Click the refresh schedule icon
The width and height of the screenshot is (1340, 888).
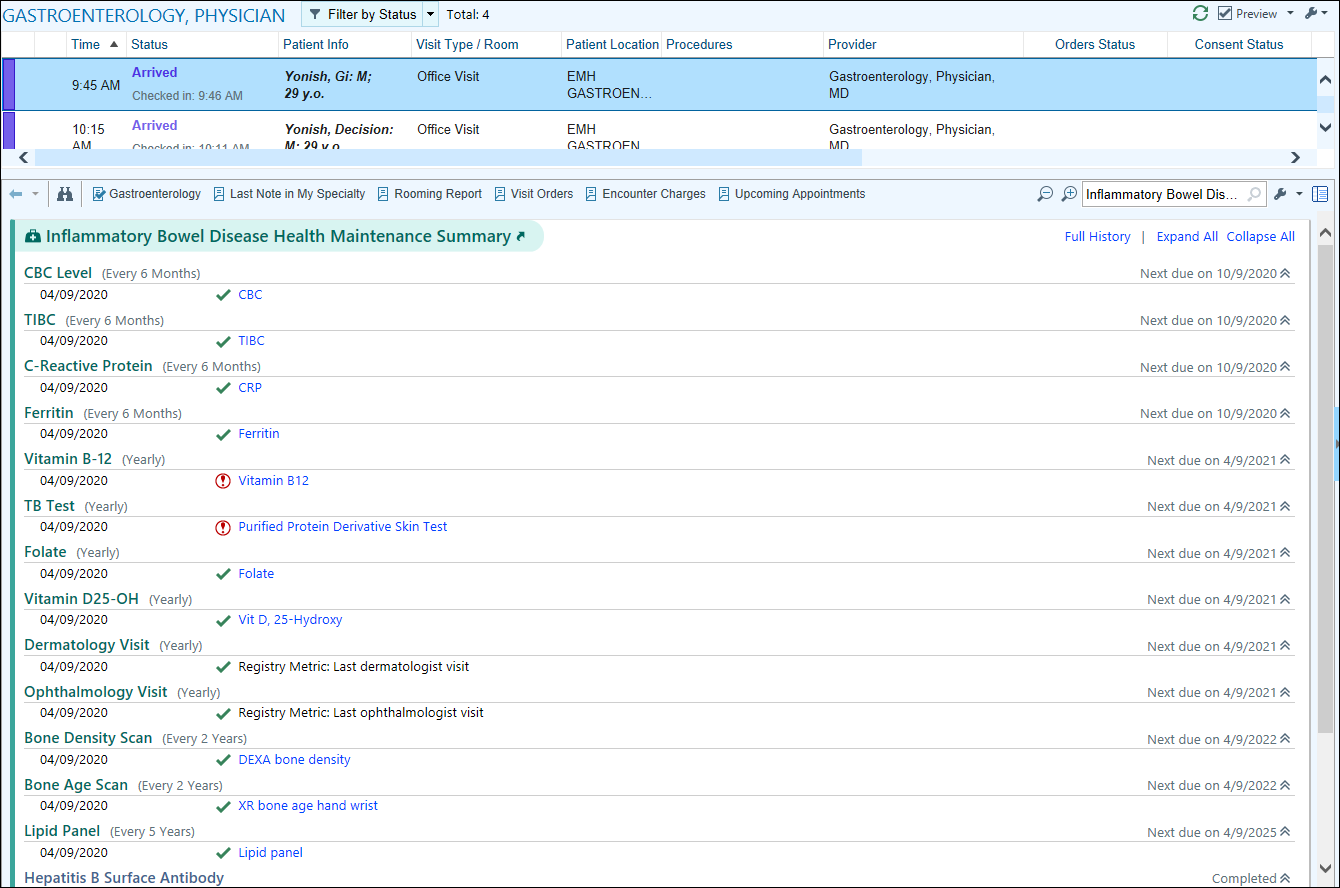tap(1200, 14)
